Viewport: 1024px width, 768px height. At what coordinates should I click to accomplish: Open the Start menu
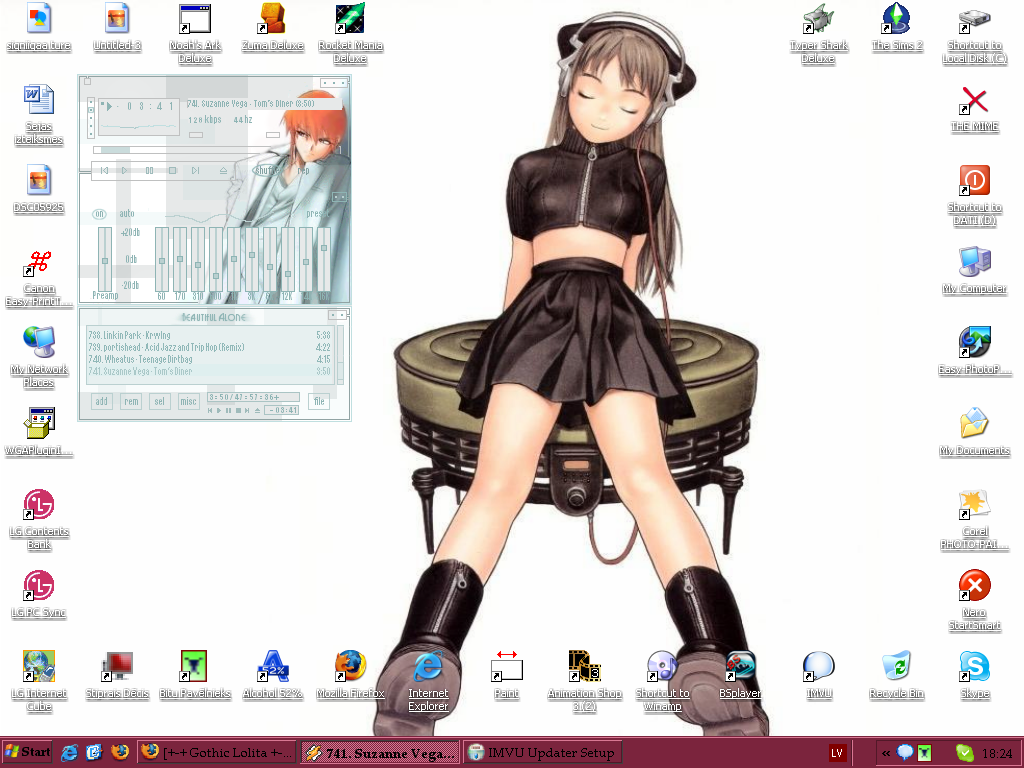[x=27, y=752]
